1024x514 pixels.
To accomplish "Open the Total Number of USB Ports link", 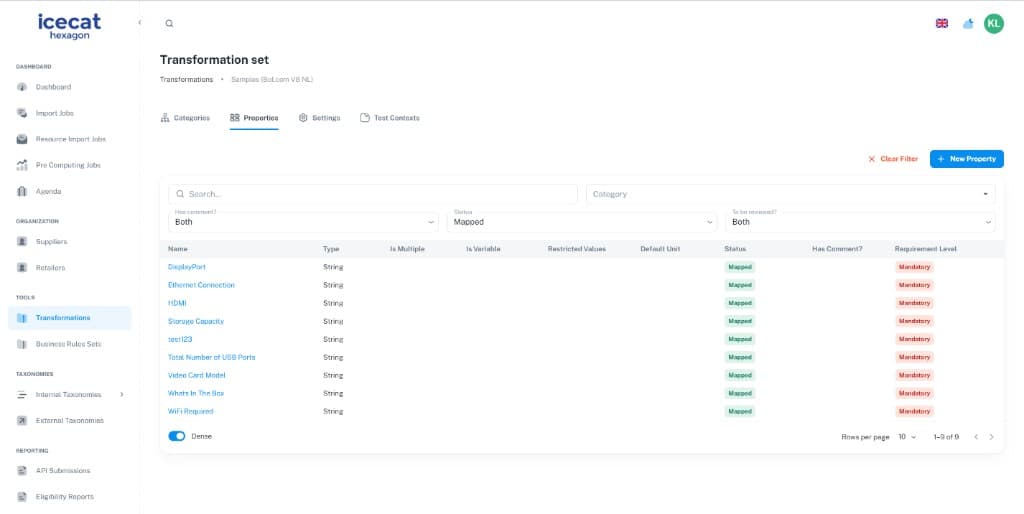I will (212, 357).
